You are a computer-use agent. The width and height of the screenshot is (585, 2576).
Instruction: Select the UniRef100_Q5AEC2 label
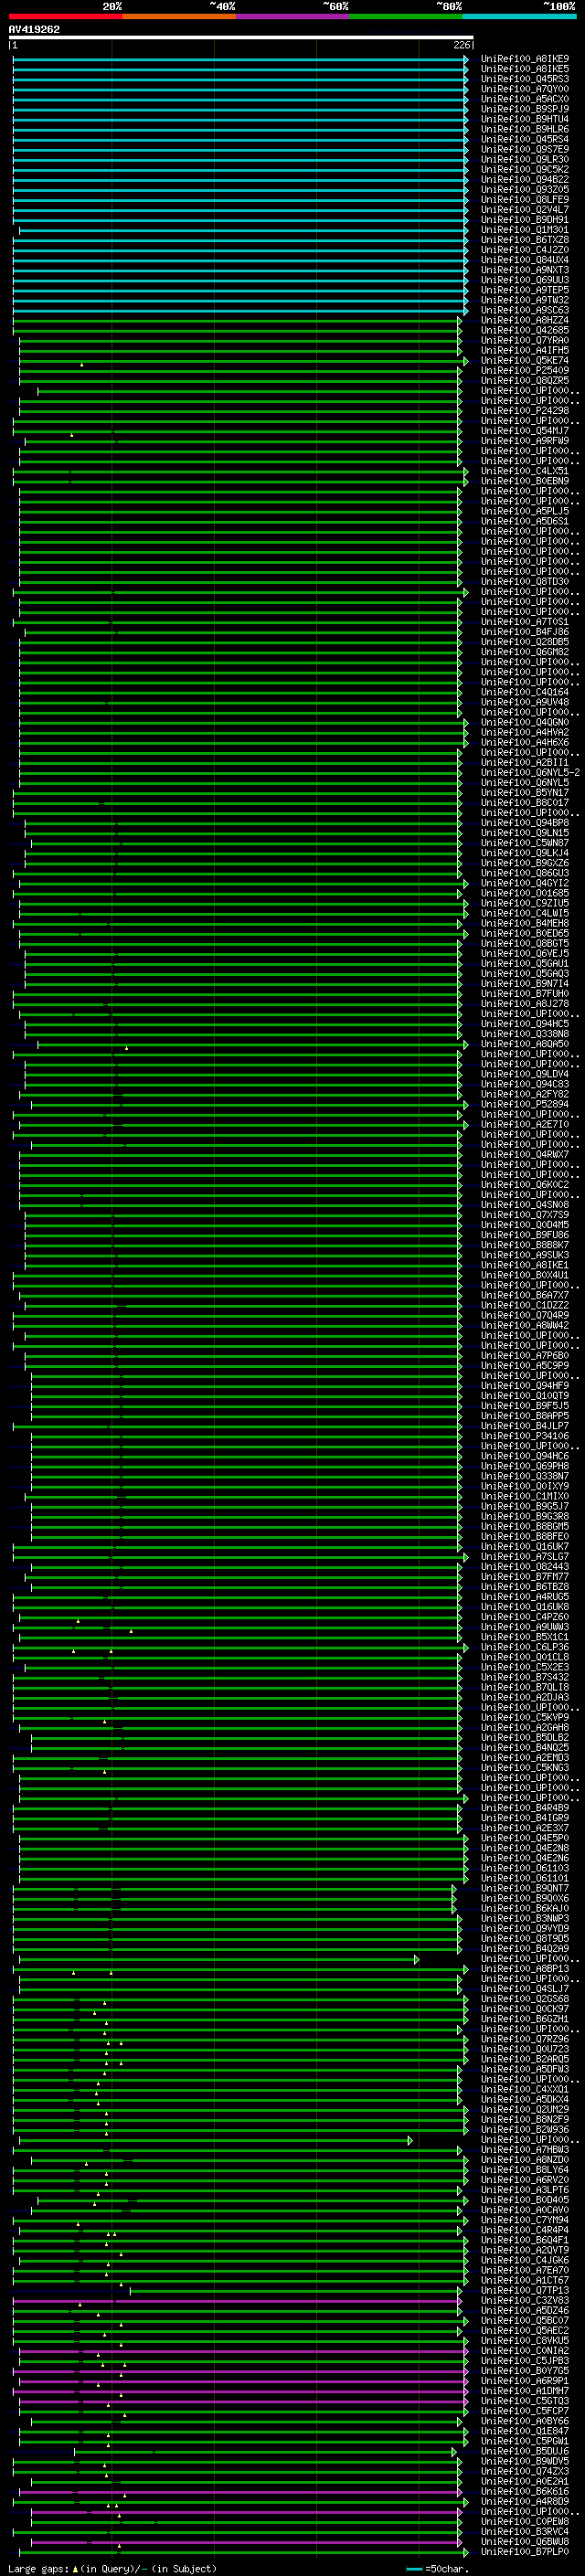click(525, 2330)
